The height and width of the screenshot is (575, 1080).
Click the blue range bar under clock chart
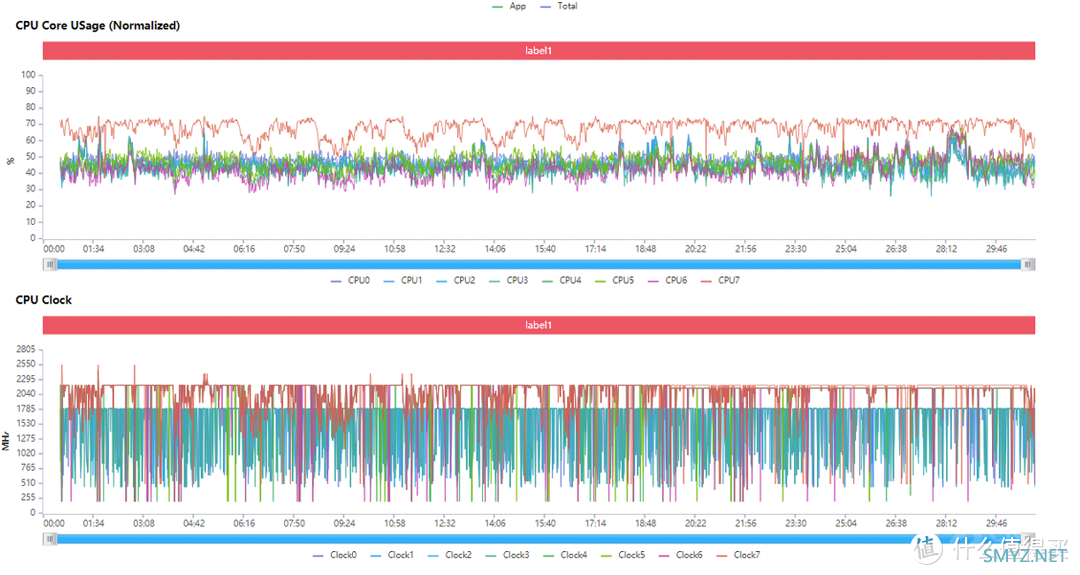click(539, 539)
